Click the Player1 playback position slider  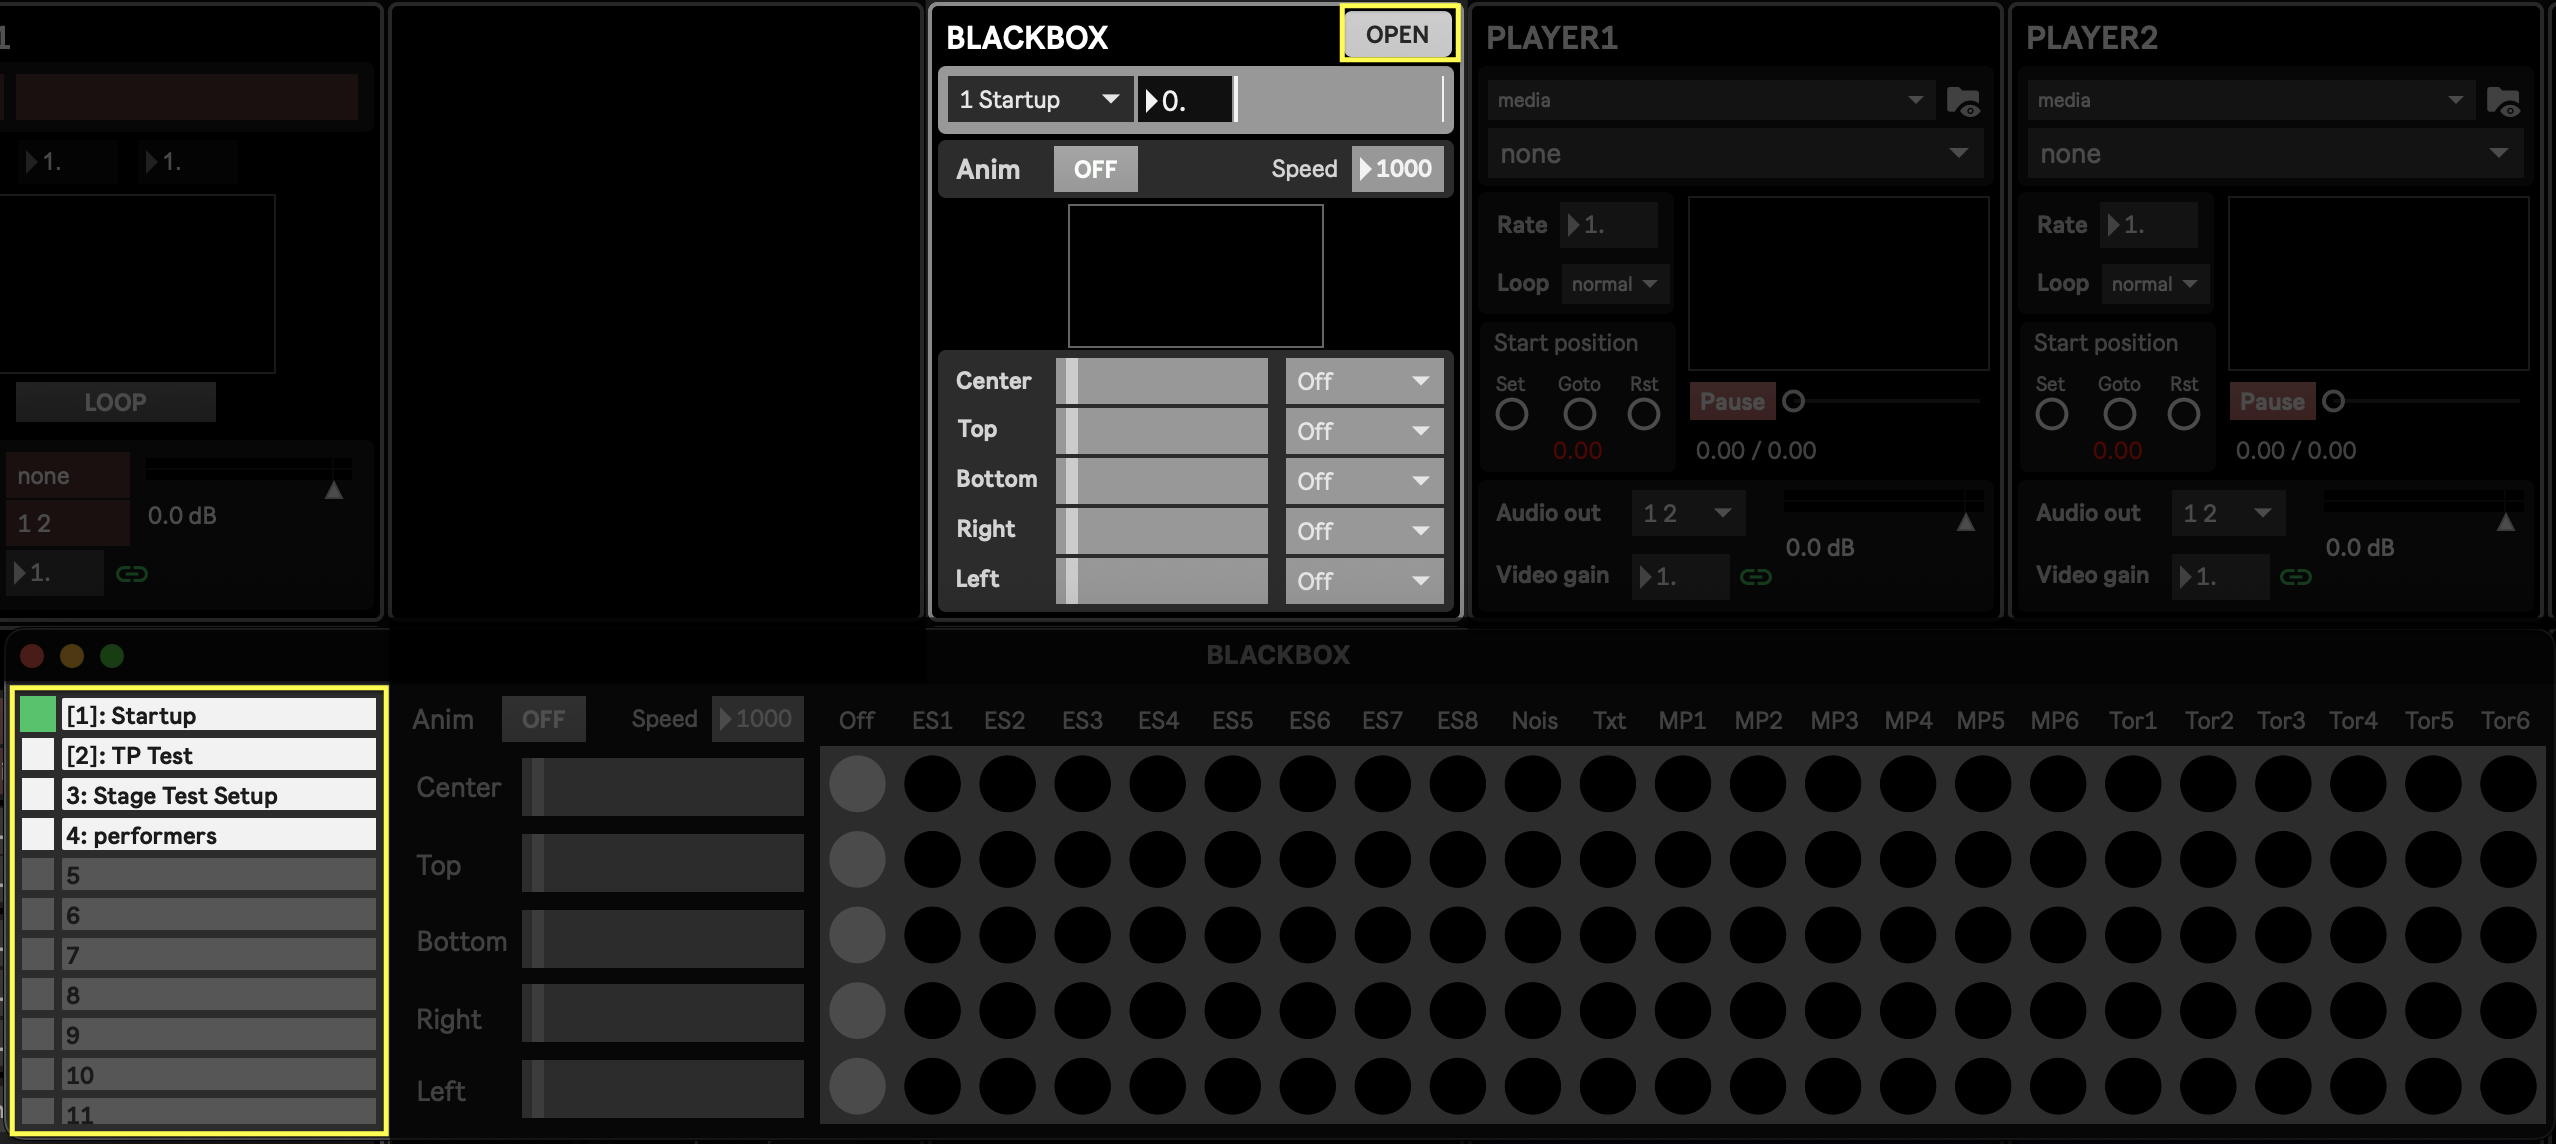point(1882,401)
